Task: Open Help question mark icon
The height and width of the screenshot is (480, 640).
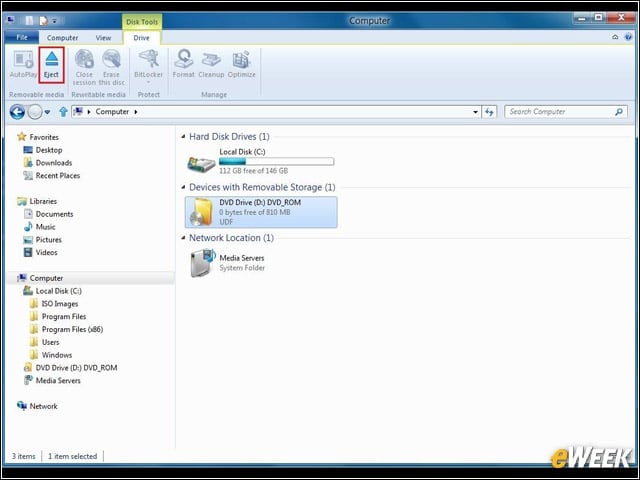Action: click(x=628, y=37)
